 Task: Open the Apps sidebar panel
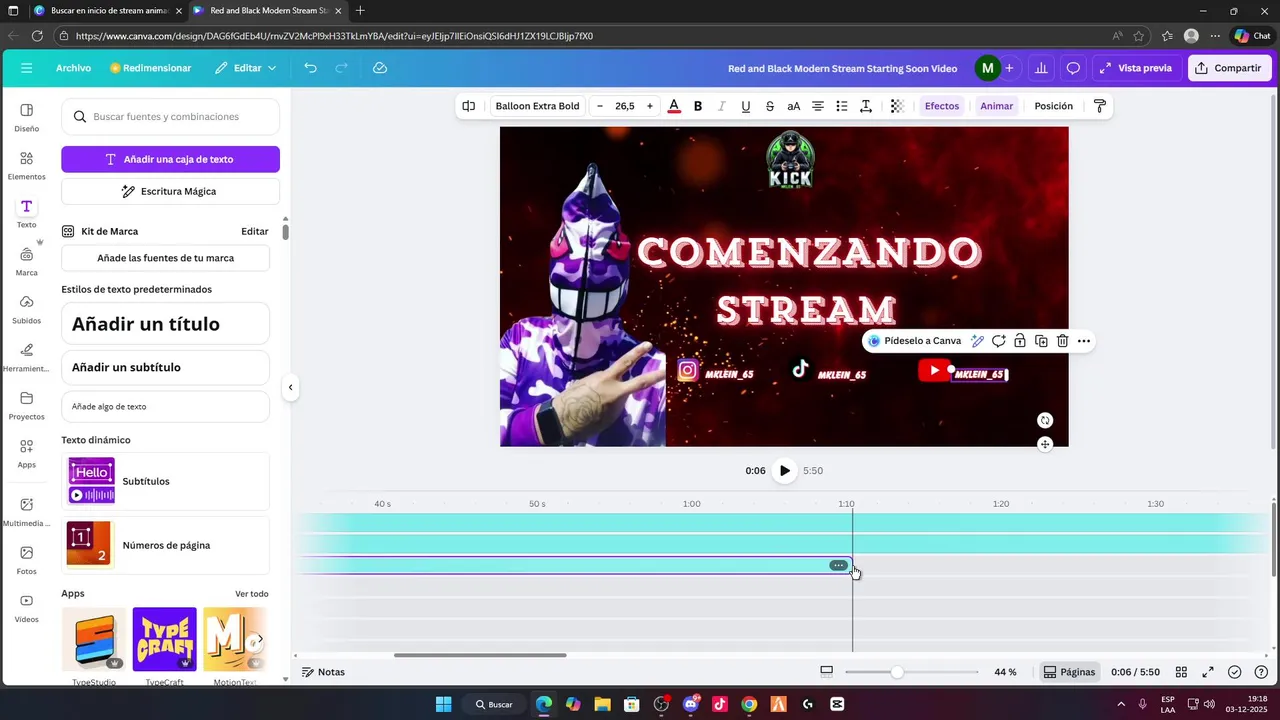click(x=27, y=453)
